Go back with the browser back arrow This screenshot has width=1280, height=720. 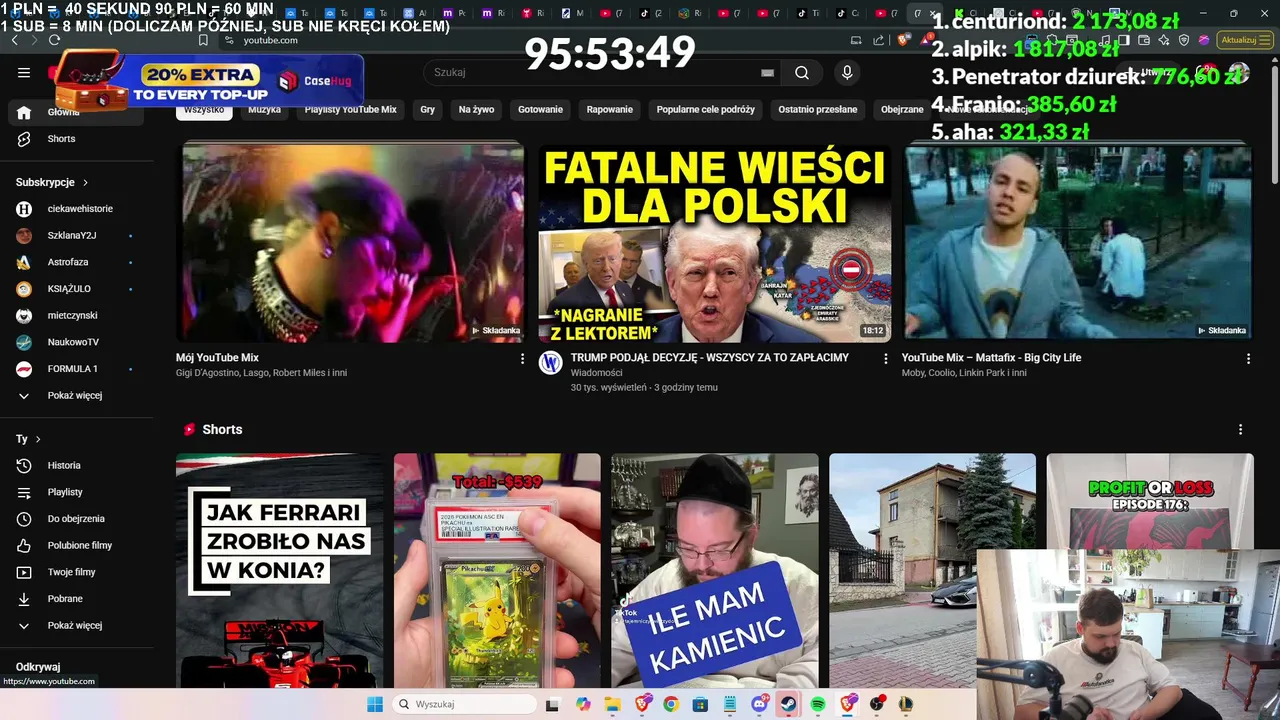click(14, 40)
